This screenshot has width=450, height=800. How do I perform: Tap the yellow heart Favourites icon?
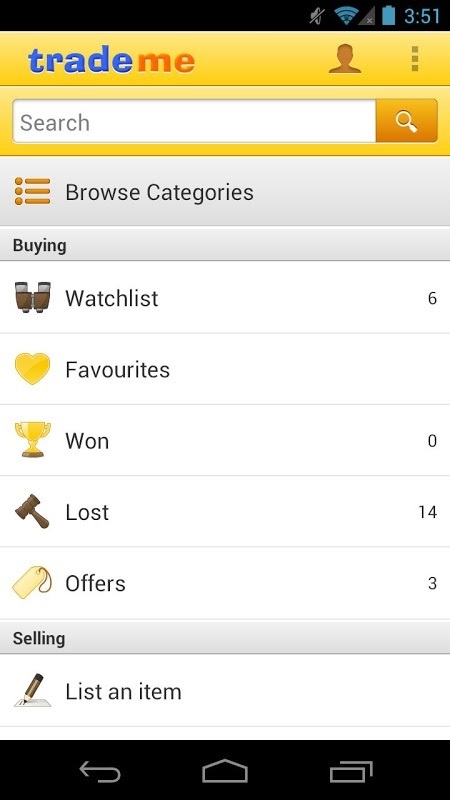(33, 369)
